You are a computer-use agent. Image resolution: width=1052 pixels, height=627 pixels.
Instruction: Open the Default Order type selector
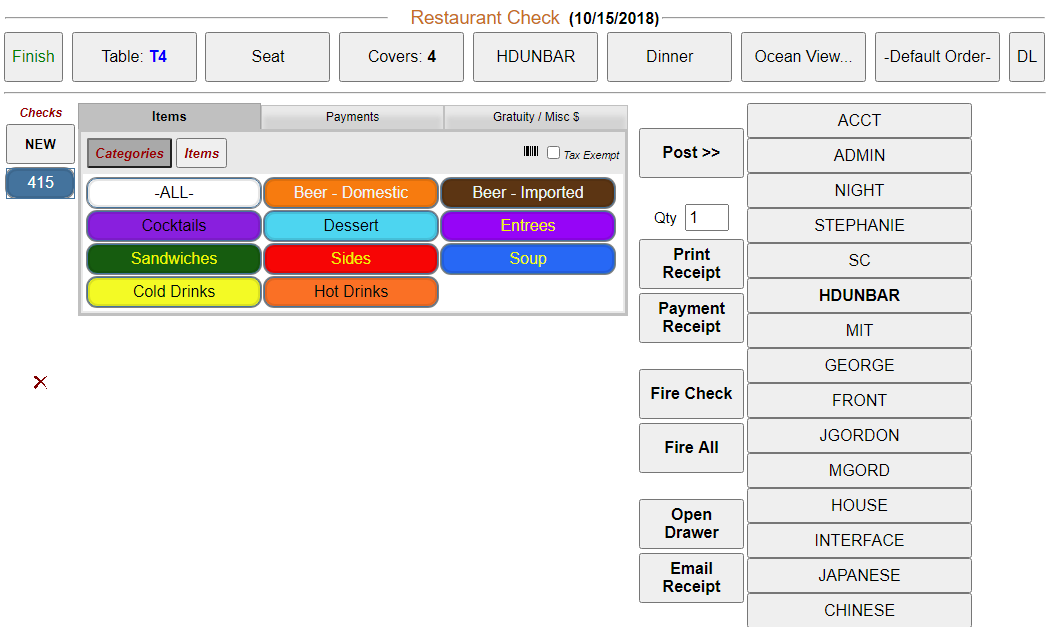click(x=937, y=57)
